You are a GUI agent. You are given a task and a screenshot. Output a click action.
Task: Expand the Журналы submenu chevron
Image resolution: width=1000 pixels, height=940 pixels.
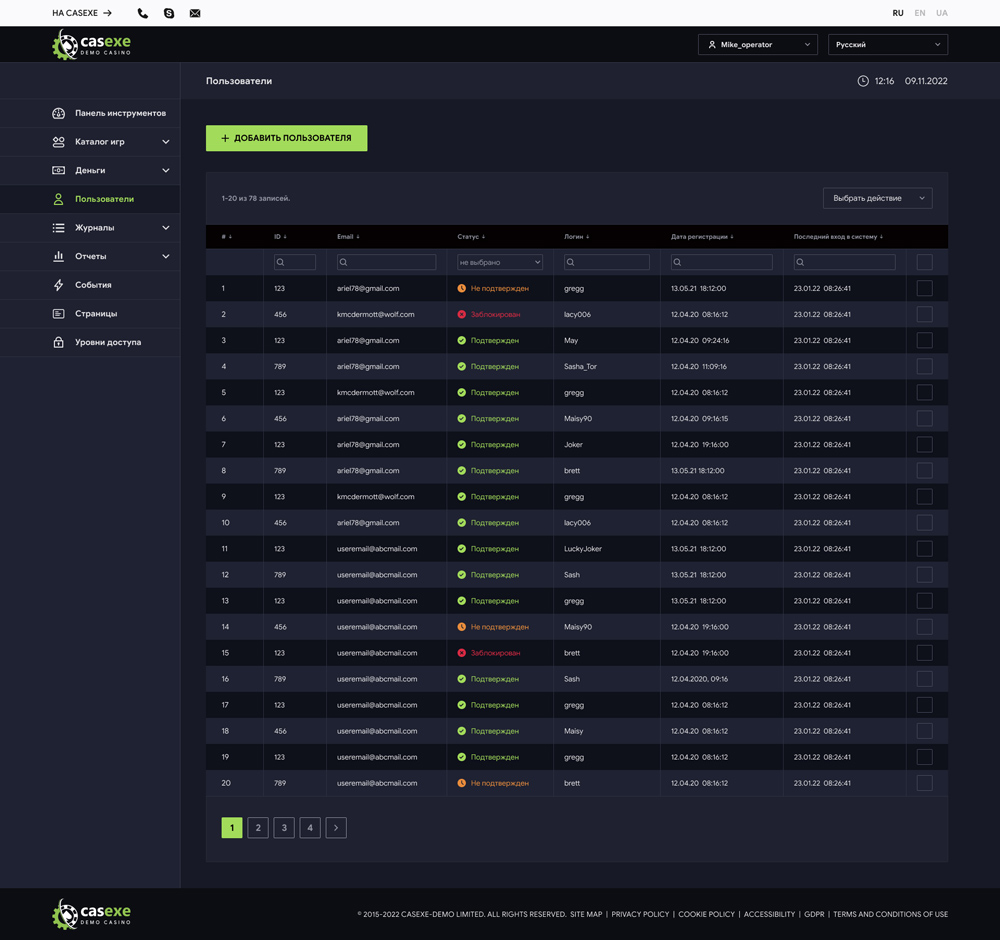(x=166, y=228)
